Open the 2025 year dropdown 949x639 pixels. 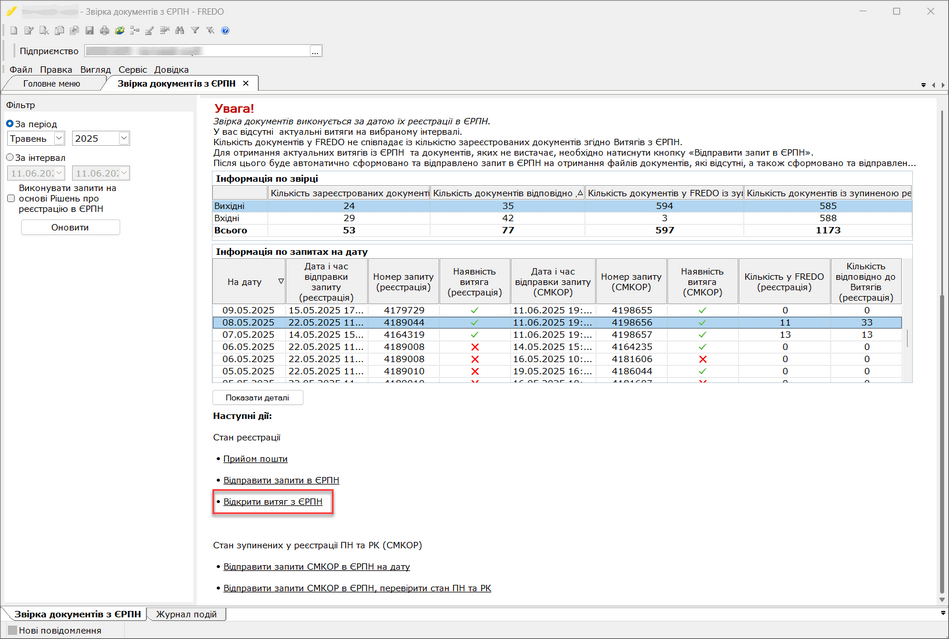tap(123, 139)
